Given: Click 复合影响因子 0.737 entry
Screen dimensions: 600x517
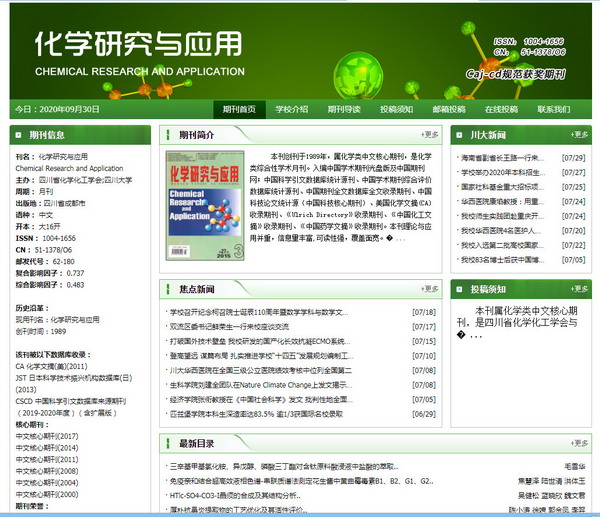Looking at the screenshot, I should [x=50, y=274].
